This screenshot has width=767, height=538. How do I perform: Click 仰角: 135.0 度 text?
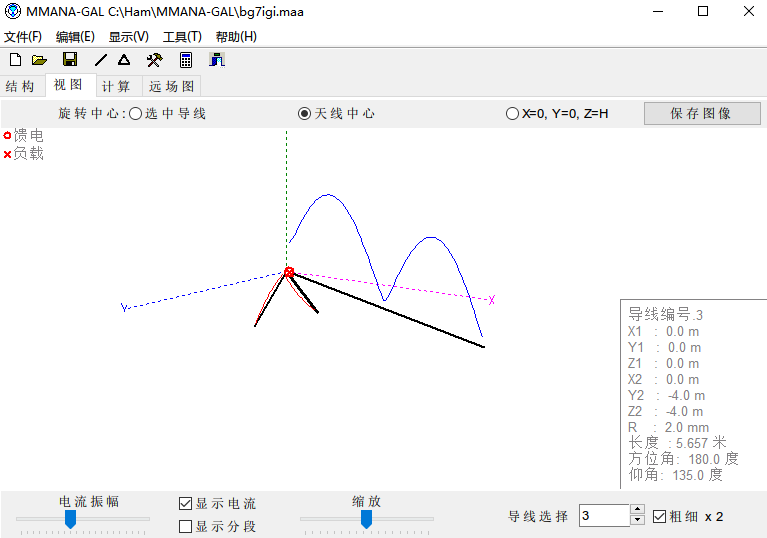click(x=676, y=474)
